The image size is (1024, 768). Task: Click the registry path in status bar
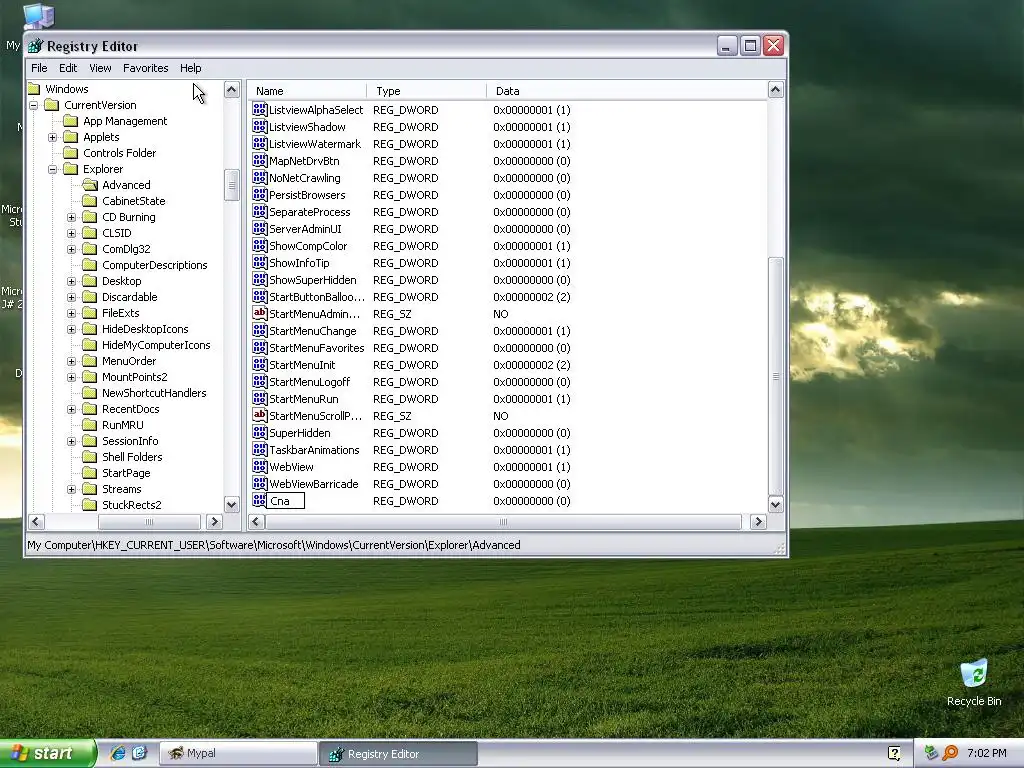[274, 545]
